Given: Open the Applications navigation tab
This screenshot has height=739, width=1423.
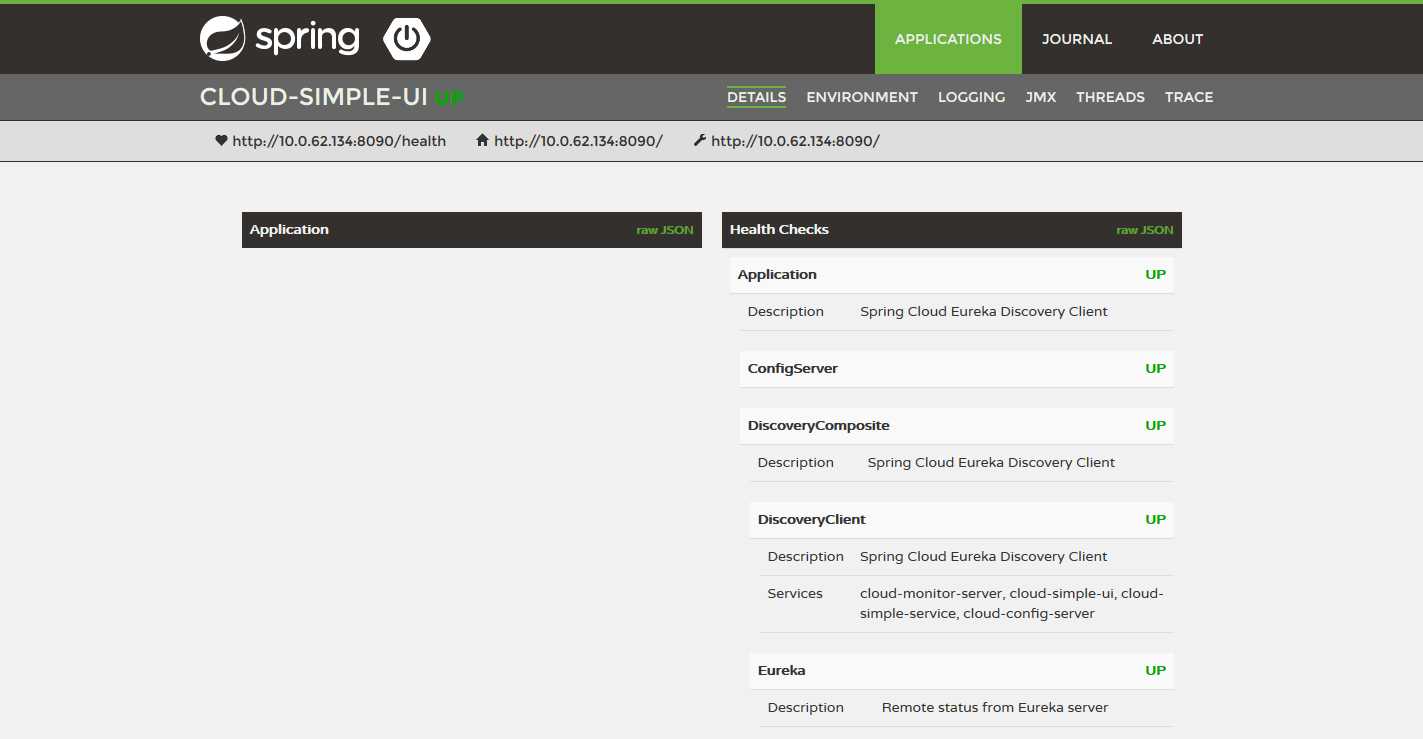Looking at the screenshot, I should pos(948,39).
